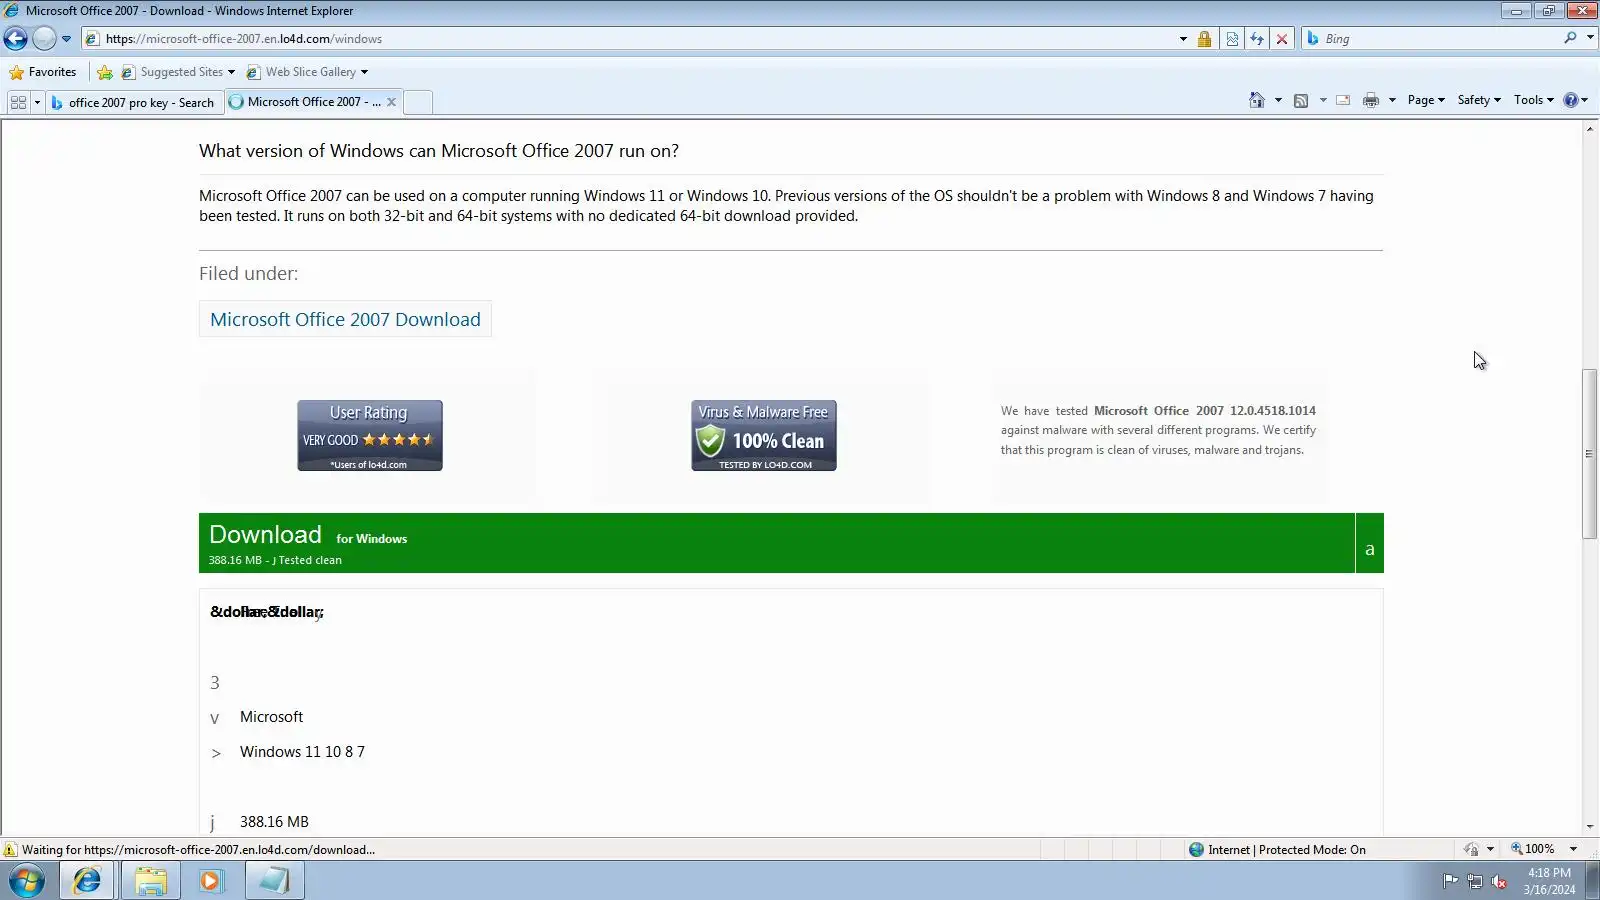Expand the address bar autocomplete dropdown
1600x900 pixels.
(x=1183, y=39)
